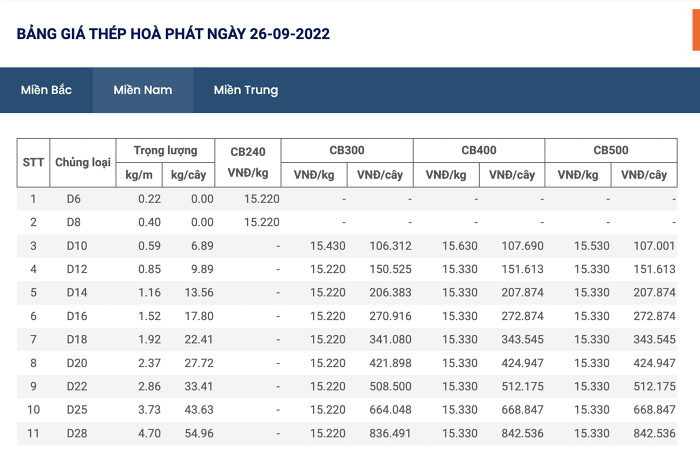The image size is (700, 454).
Task: Click the value 15.630 in row D10
Action: [x=460, y=246]
